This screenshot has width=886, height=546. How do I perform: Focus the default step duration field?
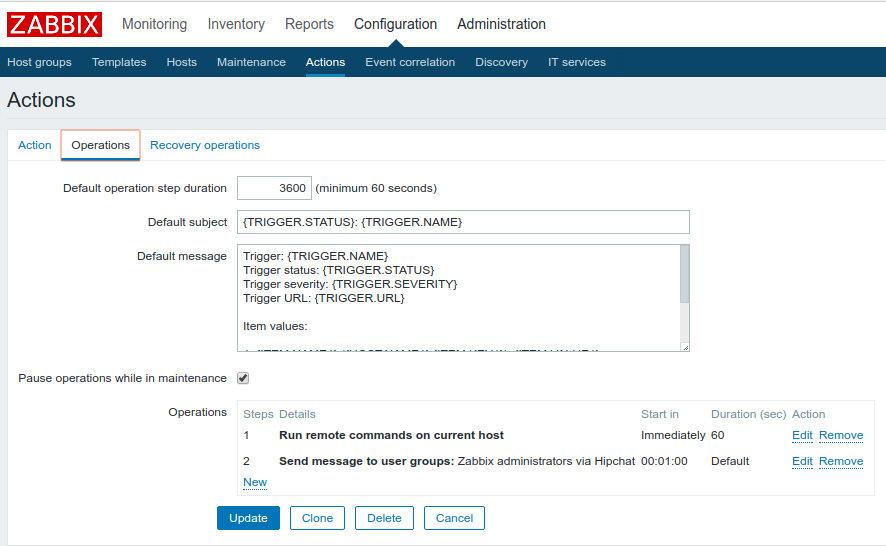click(x=274, y=188)
